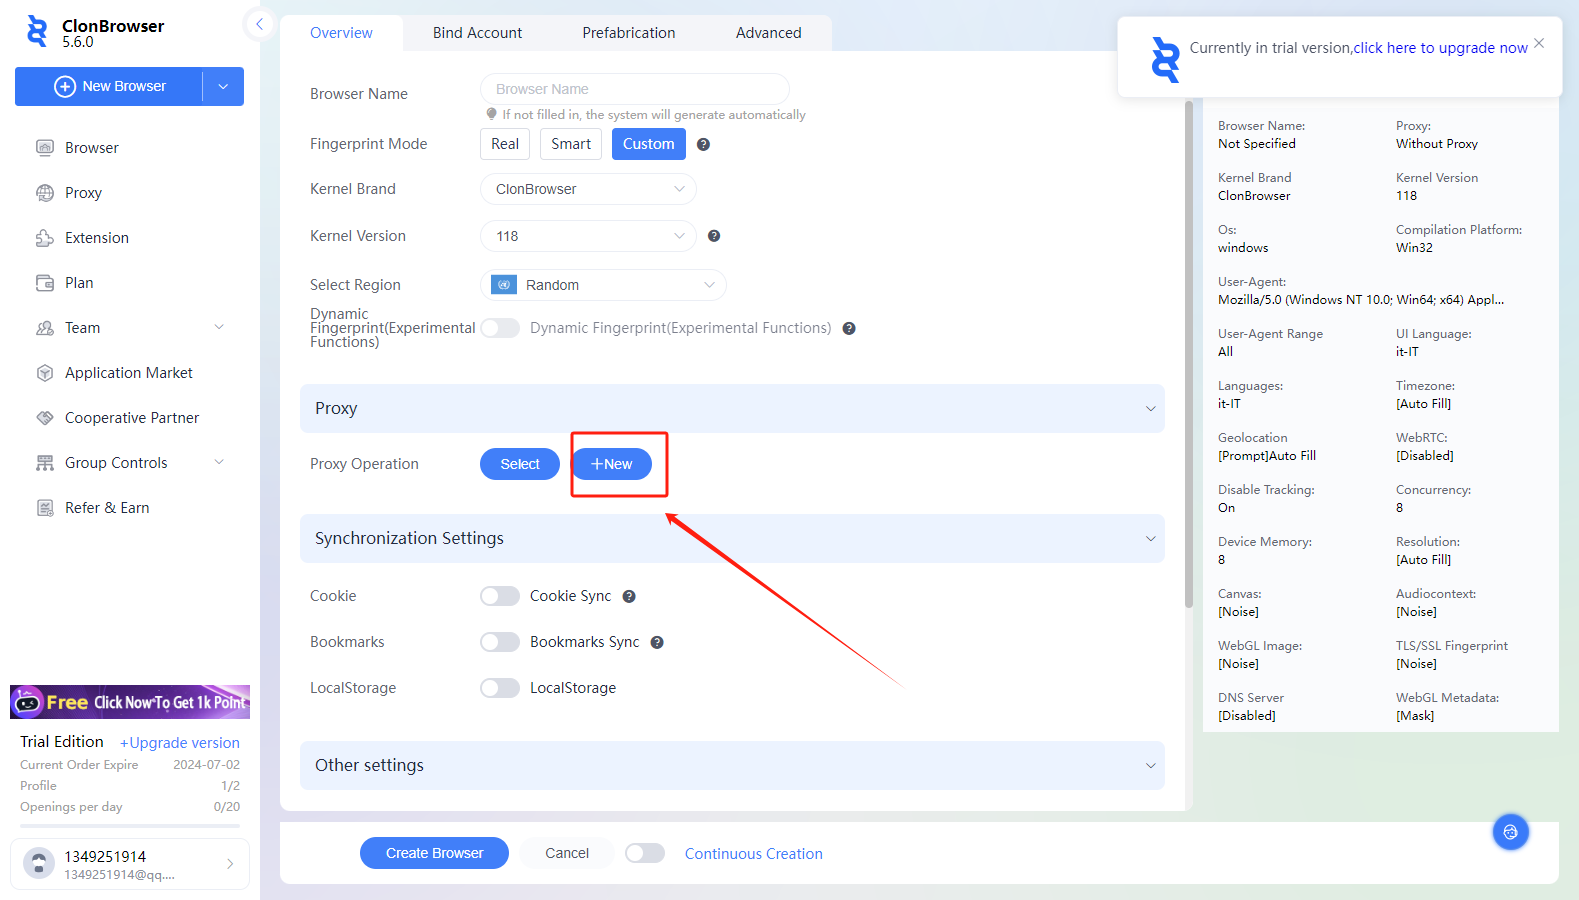This screenshot has width=1579, height=900.
Task: Click the settings form vertical scrollbar
Action: tap(1189, 355)
